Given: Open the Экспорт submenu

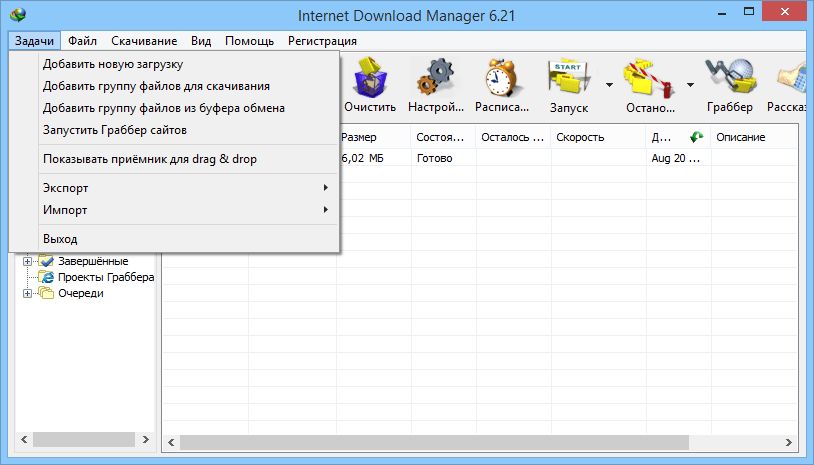Looking at the screenshot, I should (188, 188).
